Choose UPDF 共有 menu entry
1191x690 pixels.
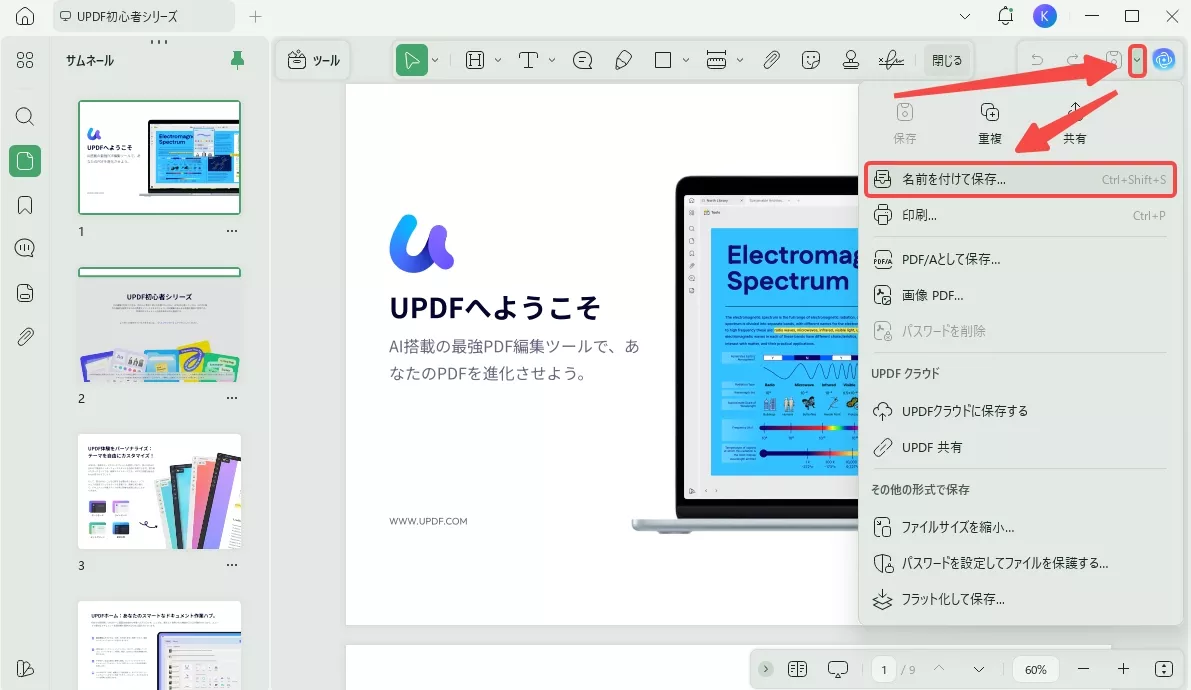[x=1019, y=447]
